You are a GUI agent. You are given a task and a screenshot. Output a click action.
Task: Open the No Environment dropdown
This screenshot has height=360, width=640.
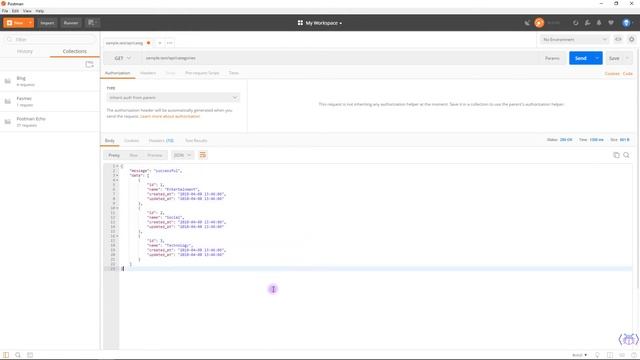(575, 40)
